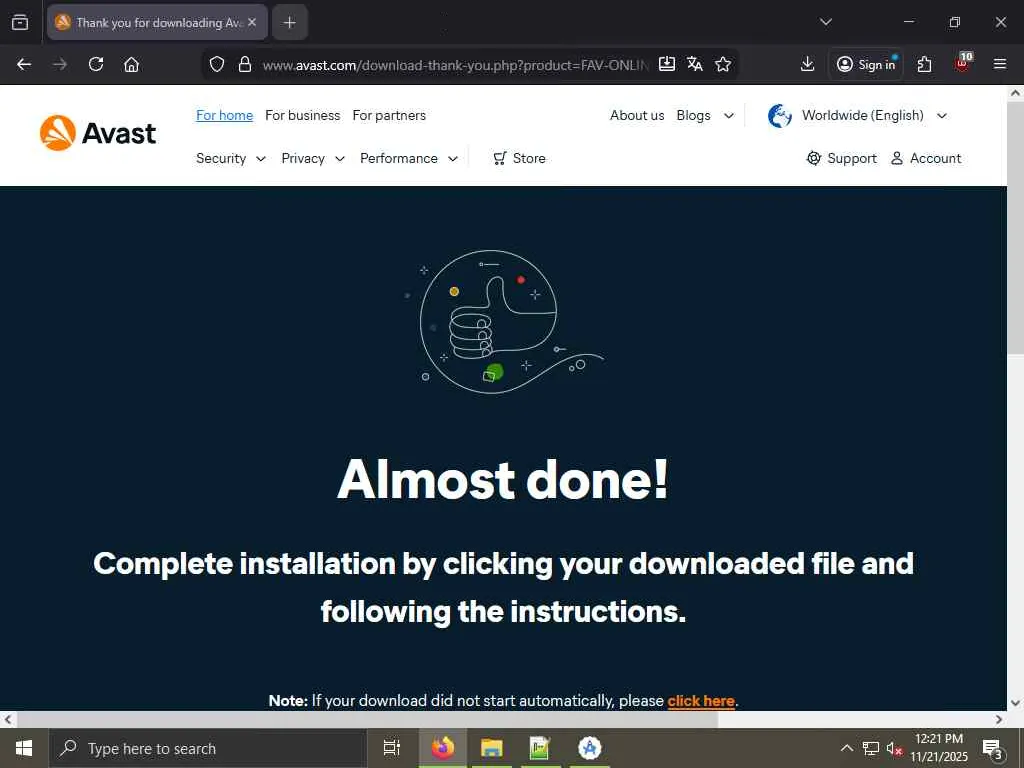Click the blue circular A app in the taskbar
1024x768 pixels.
click(x=590, y=748)
